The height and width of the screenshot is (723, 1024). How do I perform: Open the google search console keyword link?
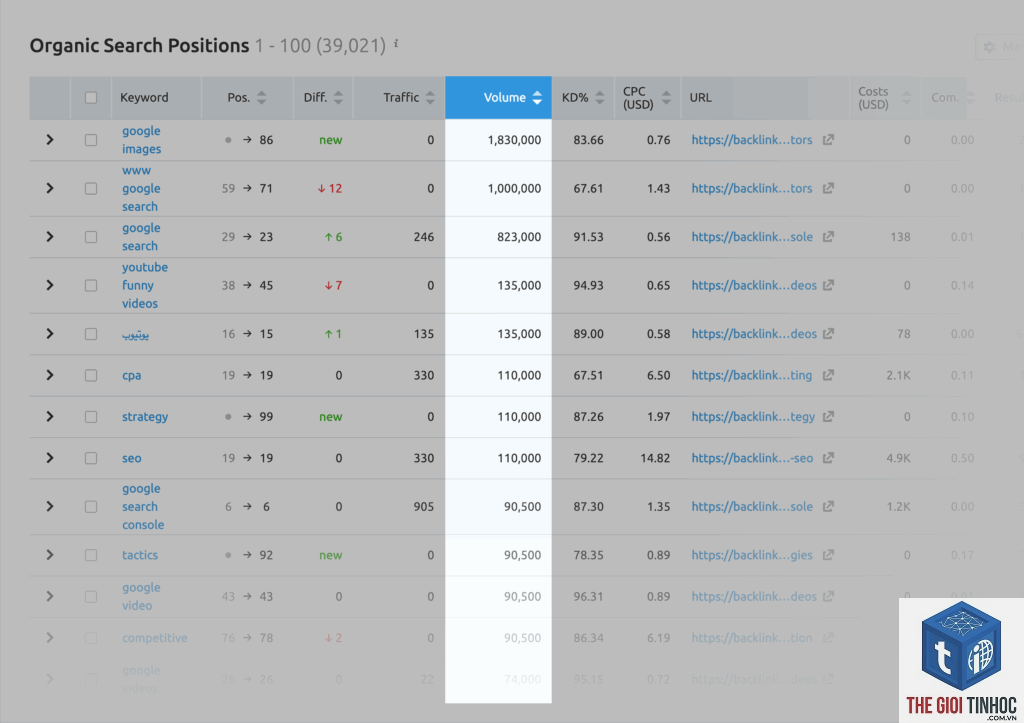[x=142, y=506]
